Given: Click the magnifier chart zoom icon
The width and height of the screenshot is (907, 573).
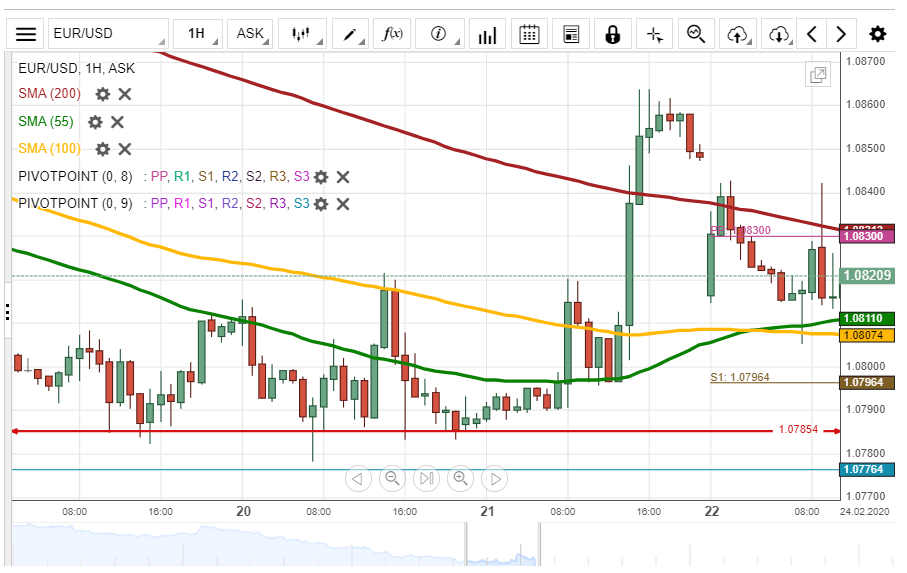Looking at the screenshot, I should [x=696, y=34].
